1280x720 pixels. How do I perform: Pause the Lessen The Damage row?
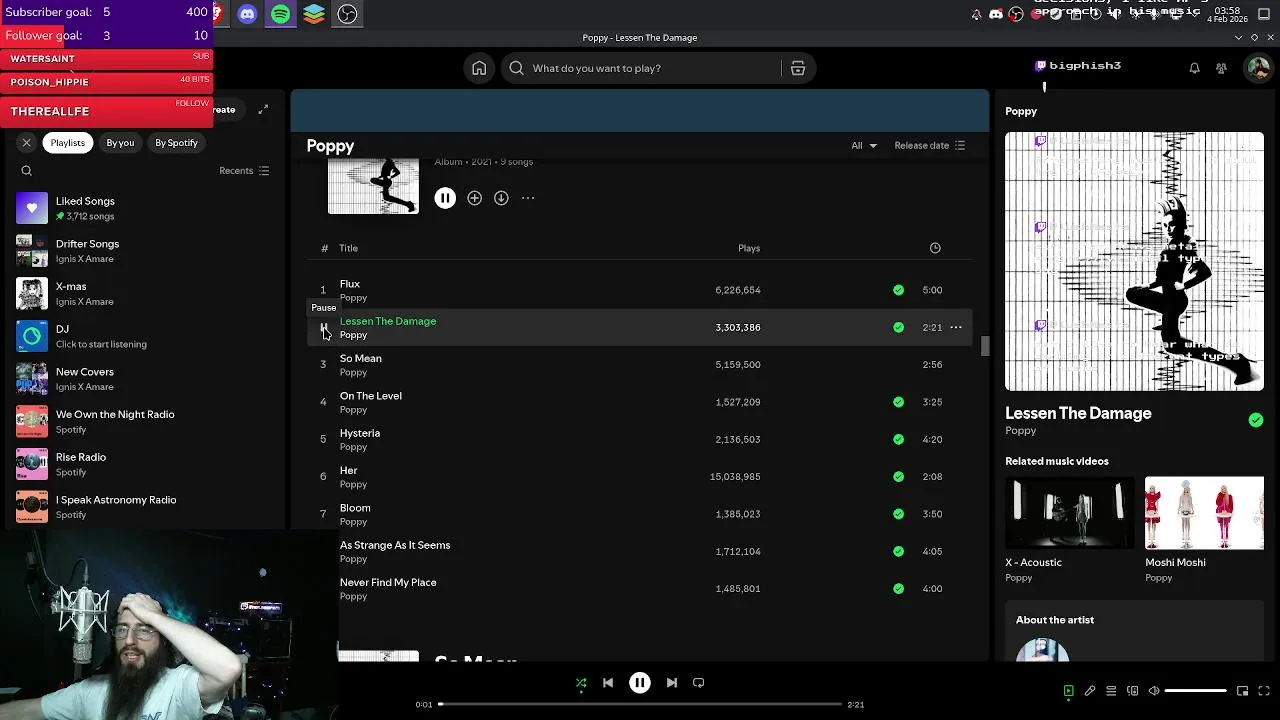pos(323,327)
